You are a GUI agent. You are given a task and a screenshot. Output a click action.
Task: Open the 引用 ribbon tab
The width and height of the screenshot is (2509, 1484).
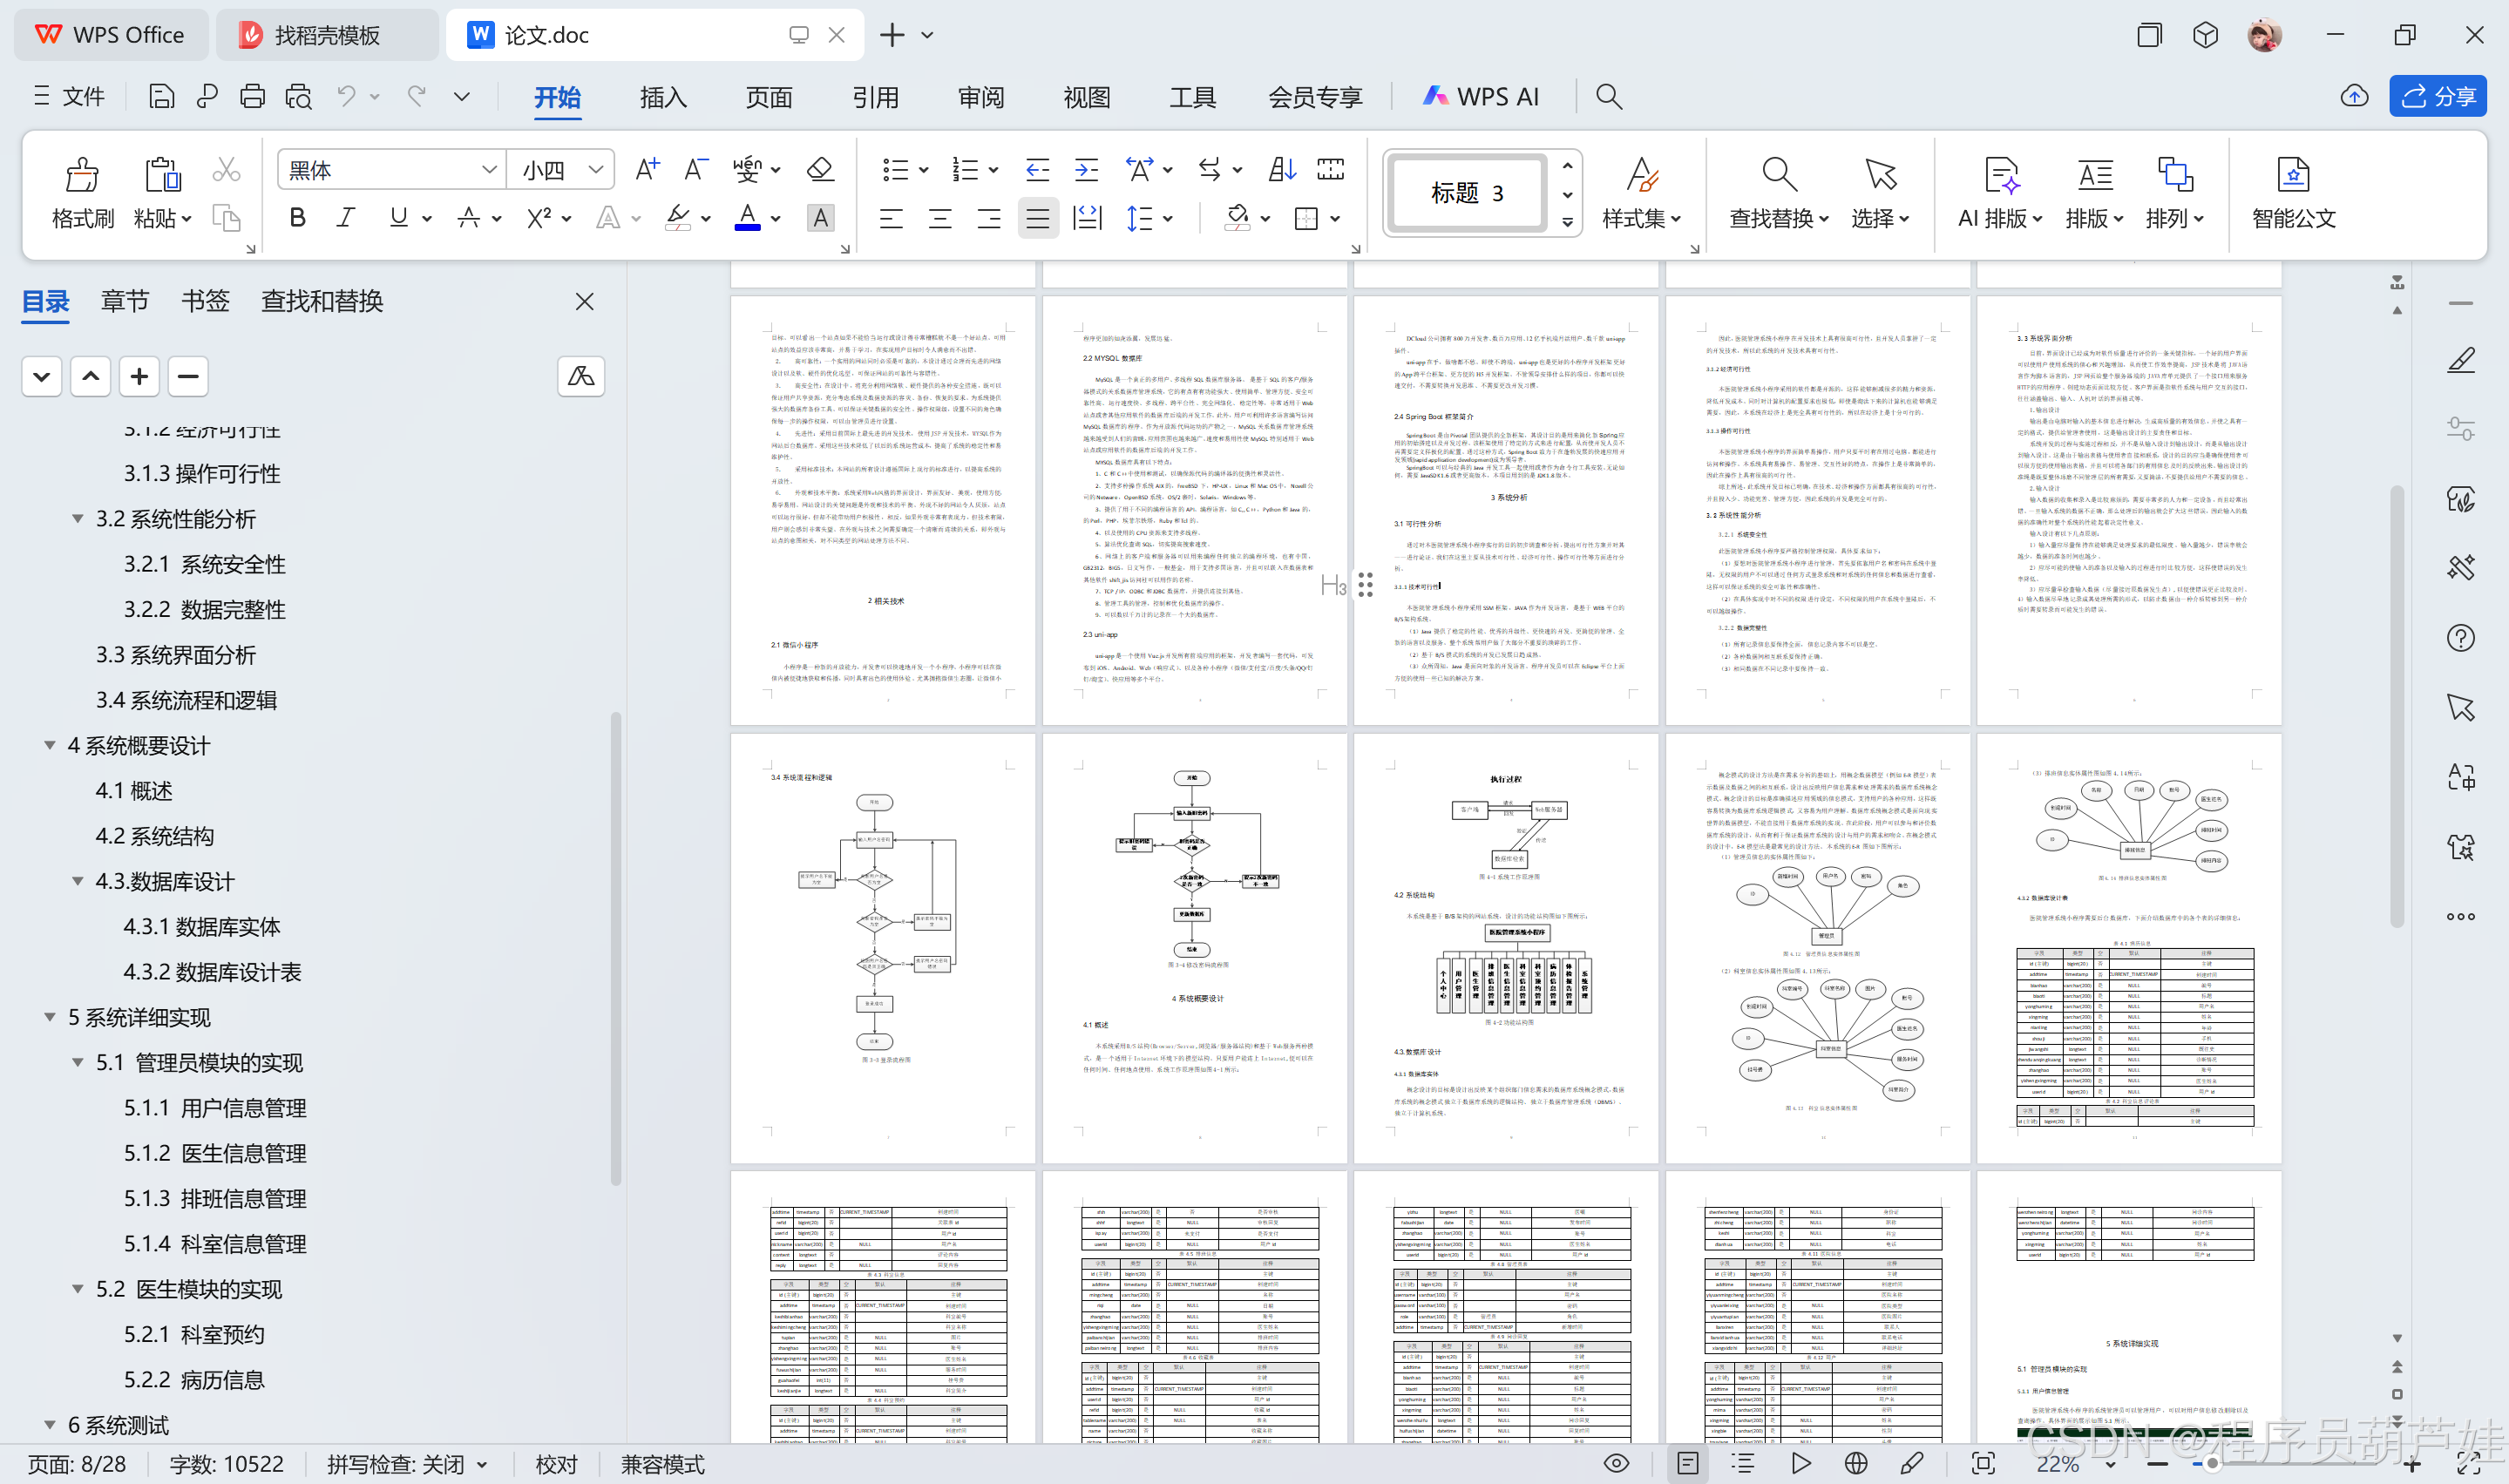click(875, 97)
